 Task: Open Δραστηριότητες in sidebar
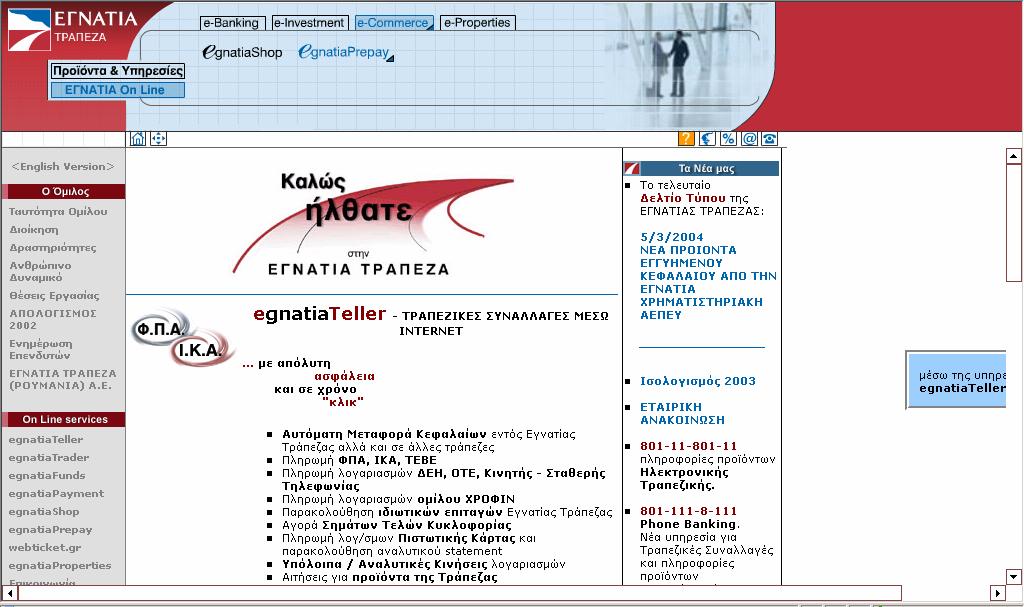pyautogui.click(x=53, y=248)
